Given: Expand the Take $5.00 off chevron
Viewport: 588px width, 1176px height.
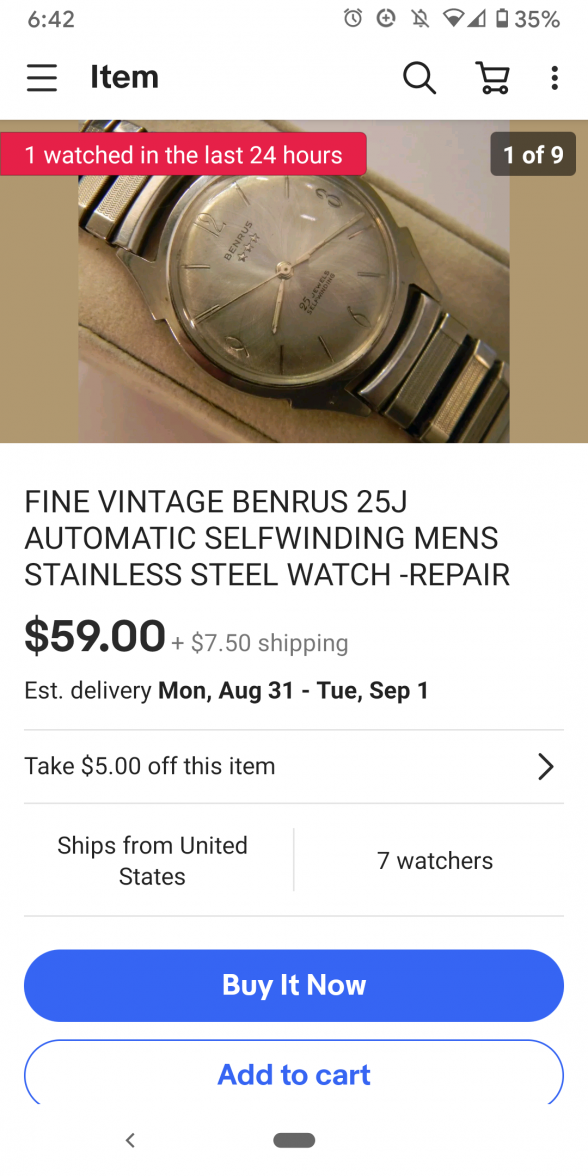Looking at the screenshot, I should click(x=546, y=766).
